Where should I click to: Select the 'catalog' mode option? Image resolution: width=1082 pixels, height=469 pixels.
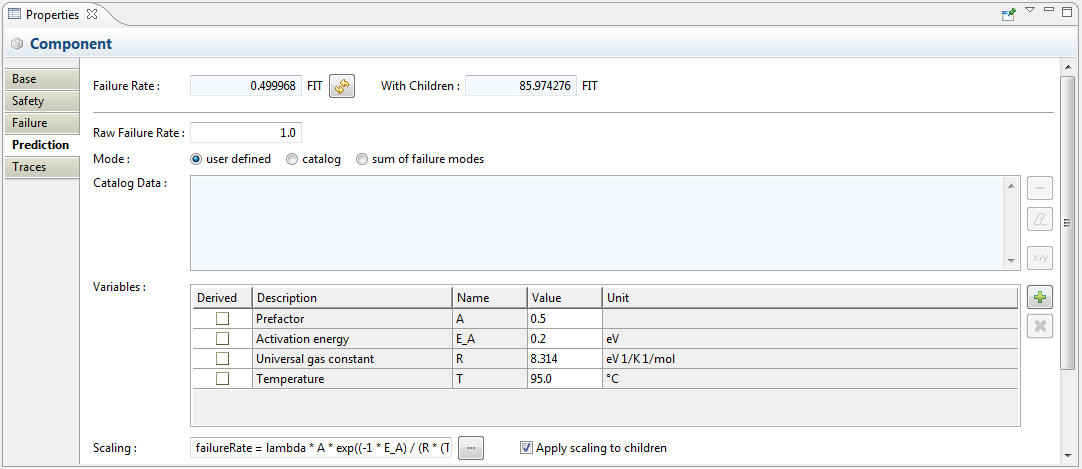tap(292, 159)
